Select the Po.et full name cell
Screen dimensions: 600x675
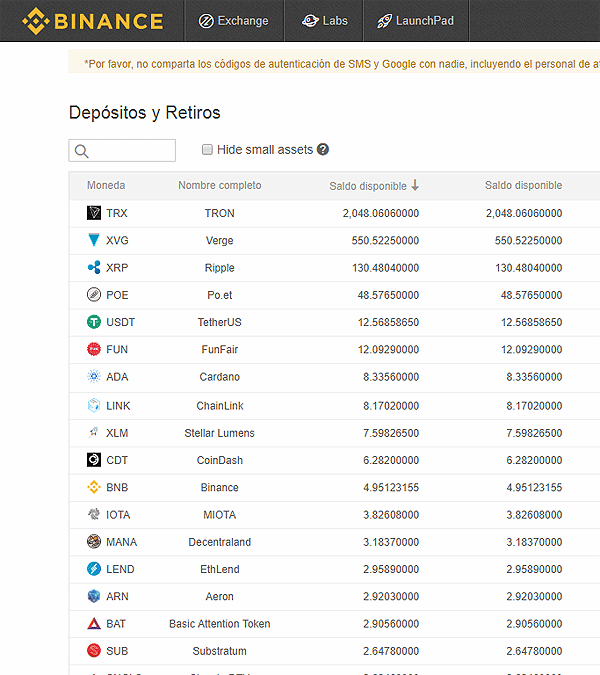(x=220, y=295)
